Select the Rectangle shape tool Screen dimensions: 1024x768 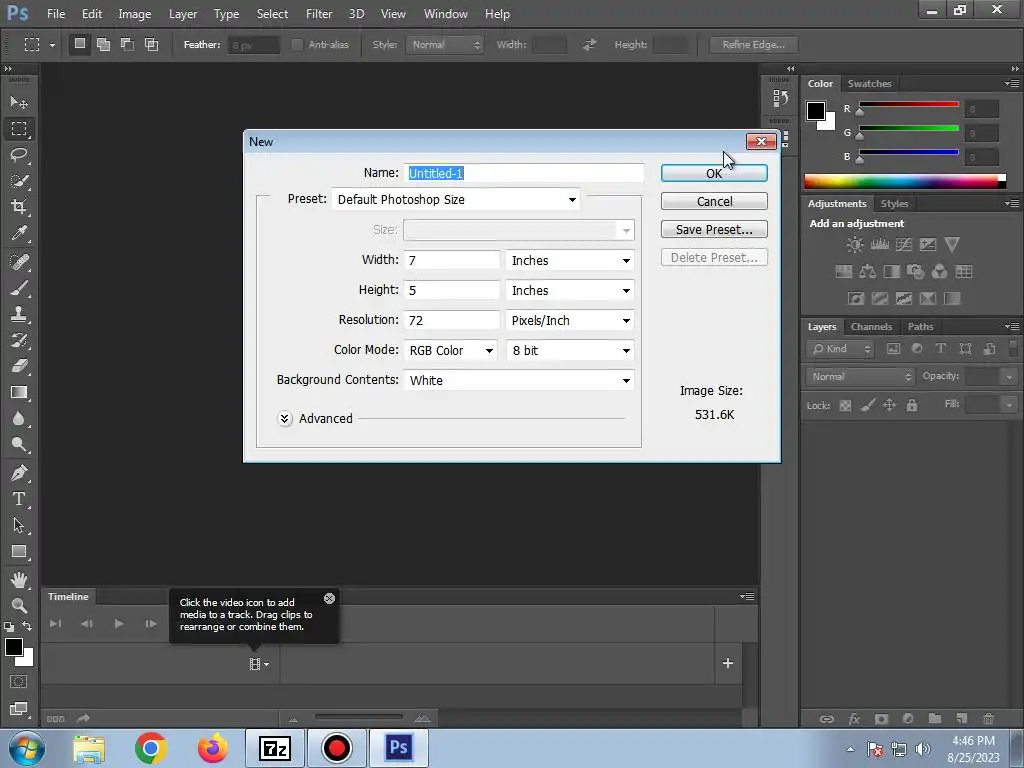(19, 551)
